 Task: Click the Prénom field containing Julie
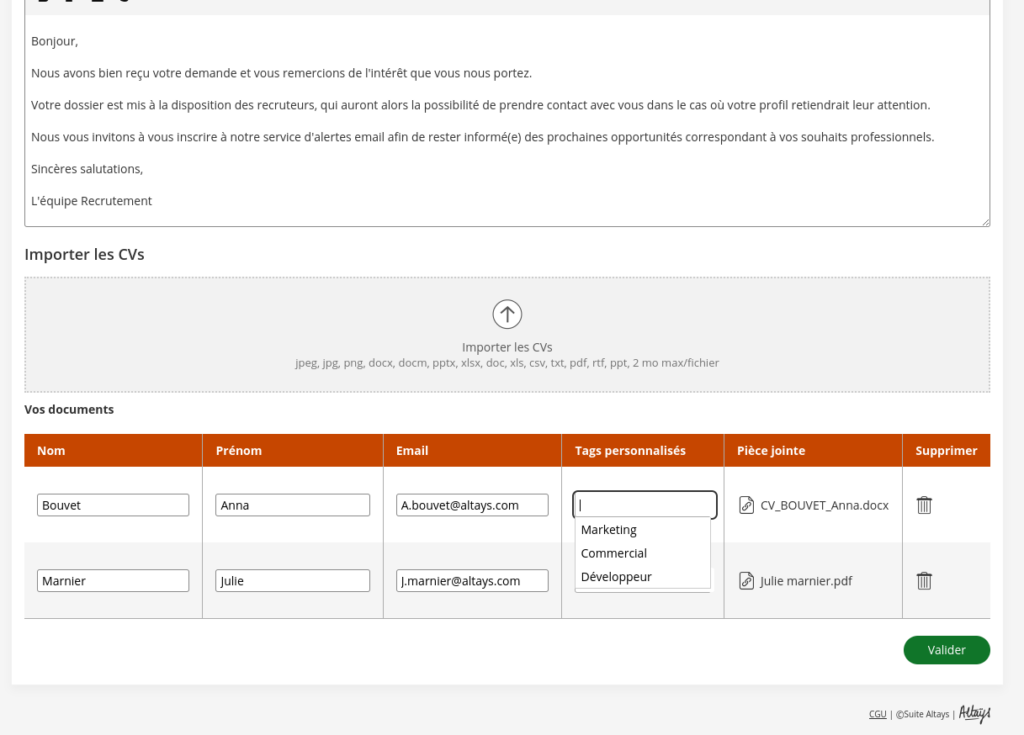click(292, 581)
